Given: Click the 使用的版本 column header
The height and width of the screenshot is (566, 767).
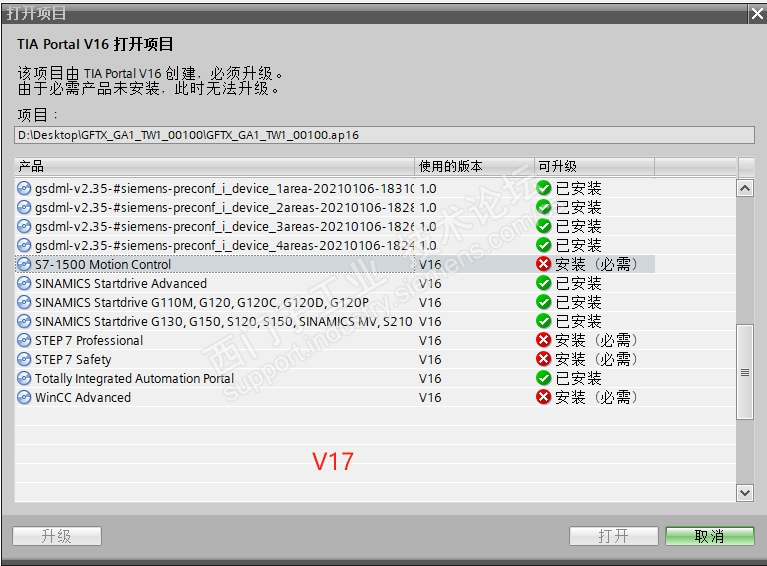Looking at the screenshot, I should 474,166.
